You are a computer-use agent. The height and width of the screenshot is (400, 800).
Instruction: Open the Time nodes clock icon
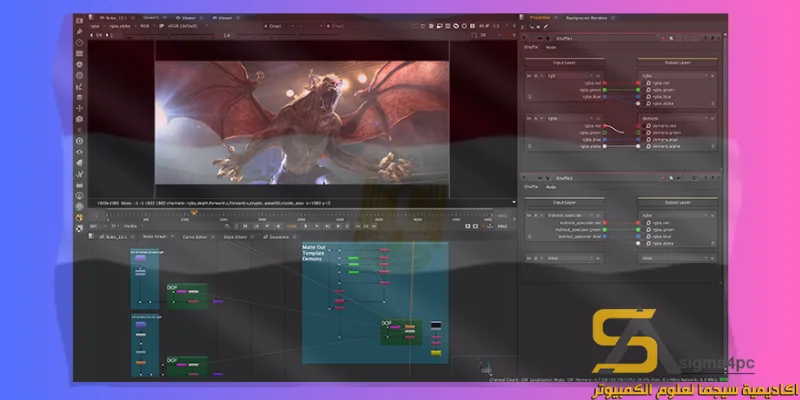click(80, 42)
